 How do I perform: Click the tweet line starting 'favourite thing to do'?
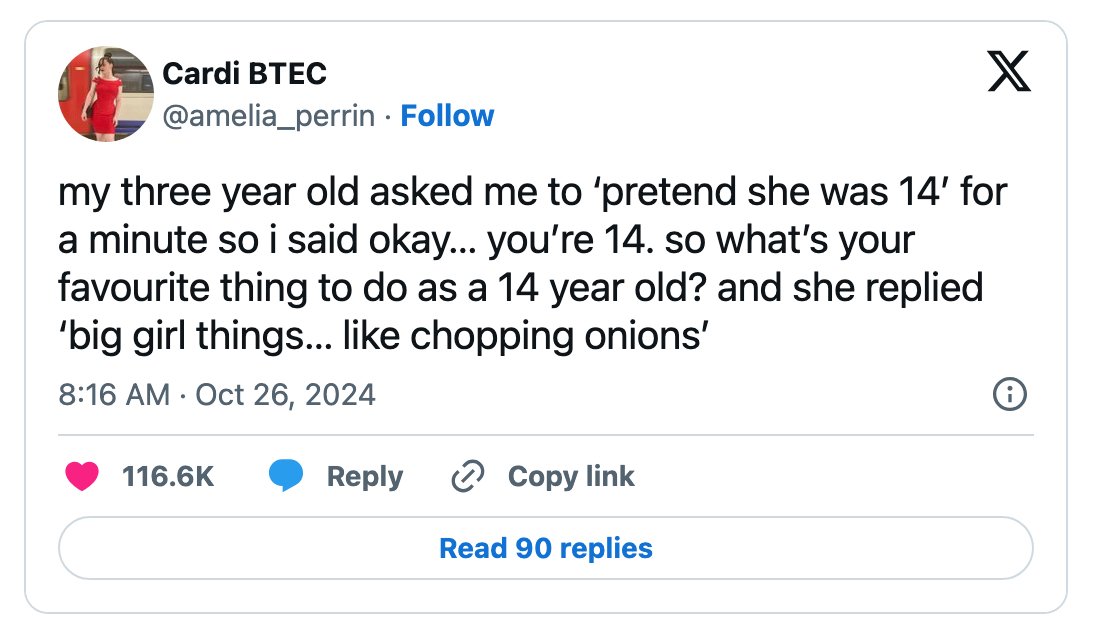coord(521,289)
